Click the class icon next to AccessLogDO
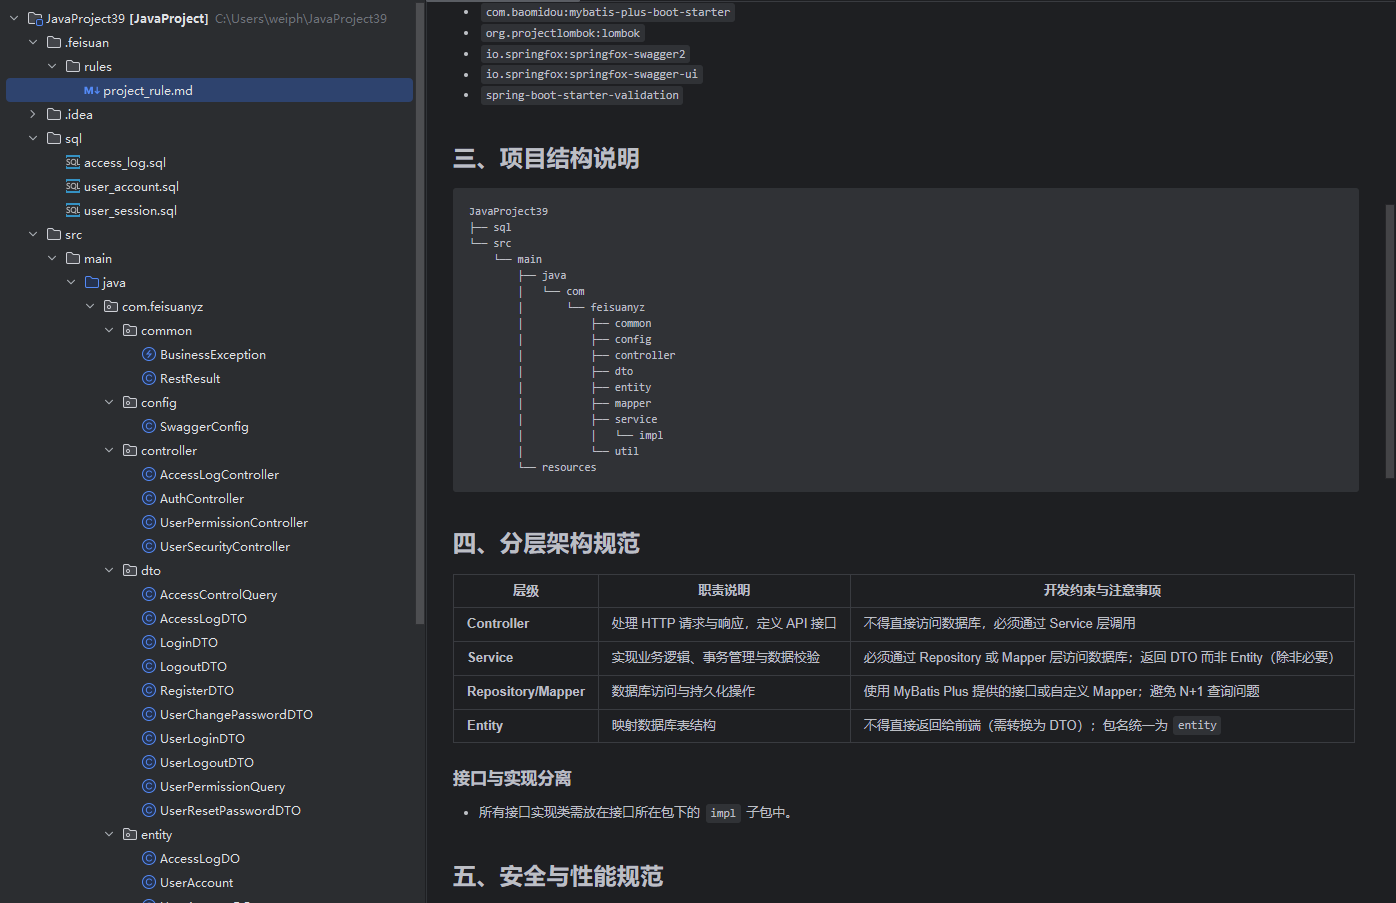The height and width of the screenshot is (903, 1396). pyautogui.click(x=149, y=859)
